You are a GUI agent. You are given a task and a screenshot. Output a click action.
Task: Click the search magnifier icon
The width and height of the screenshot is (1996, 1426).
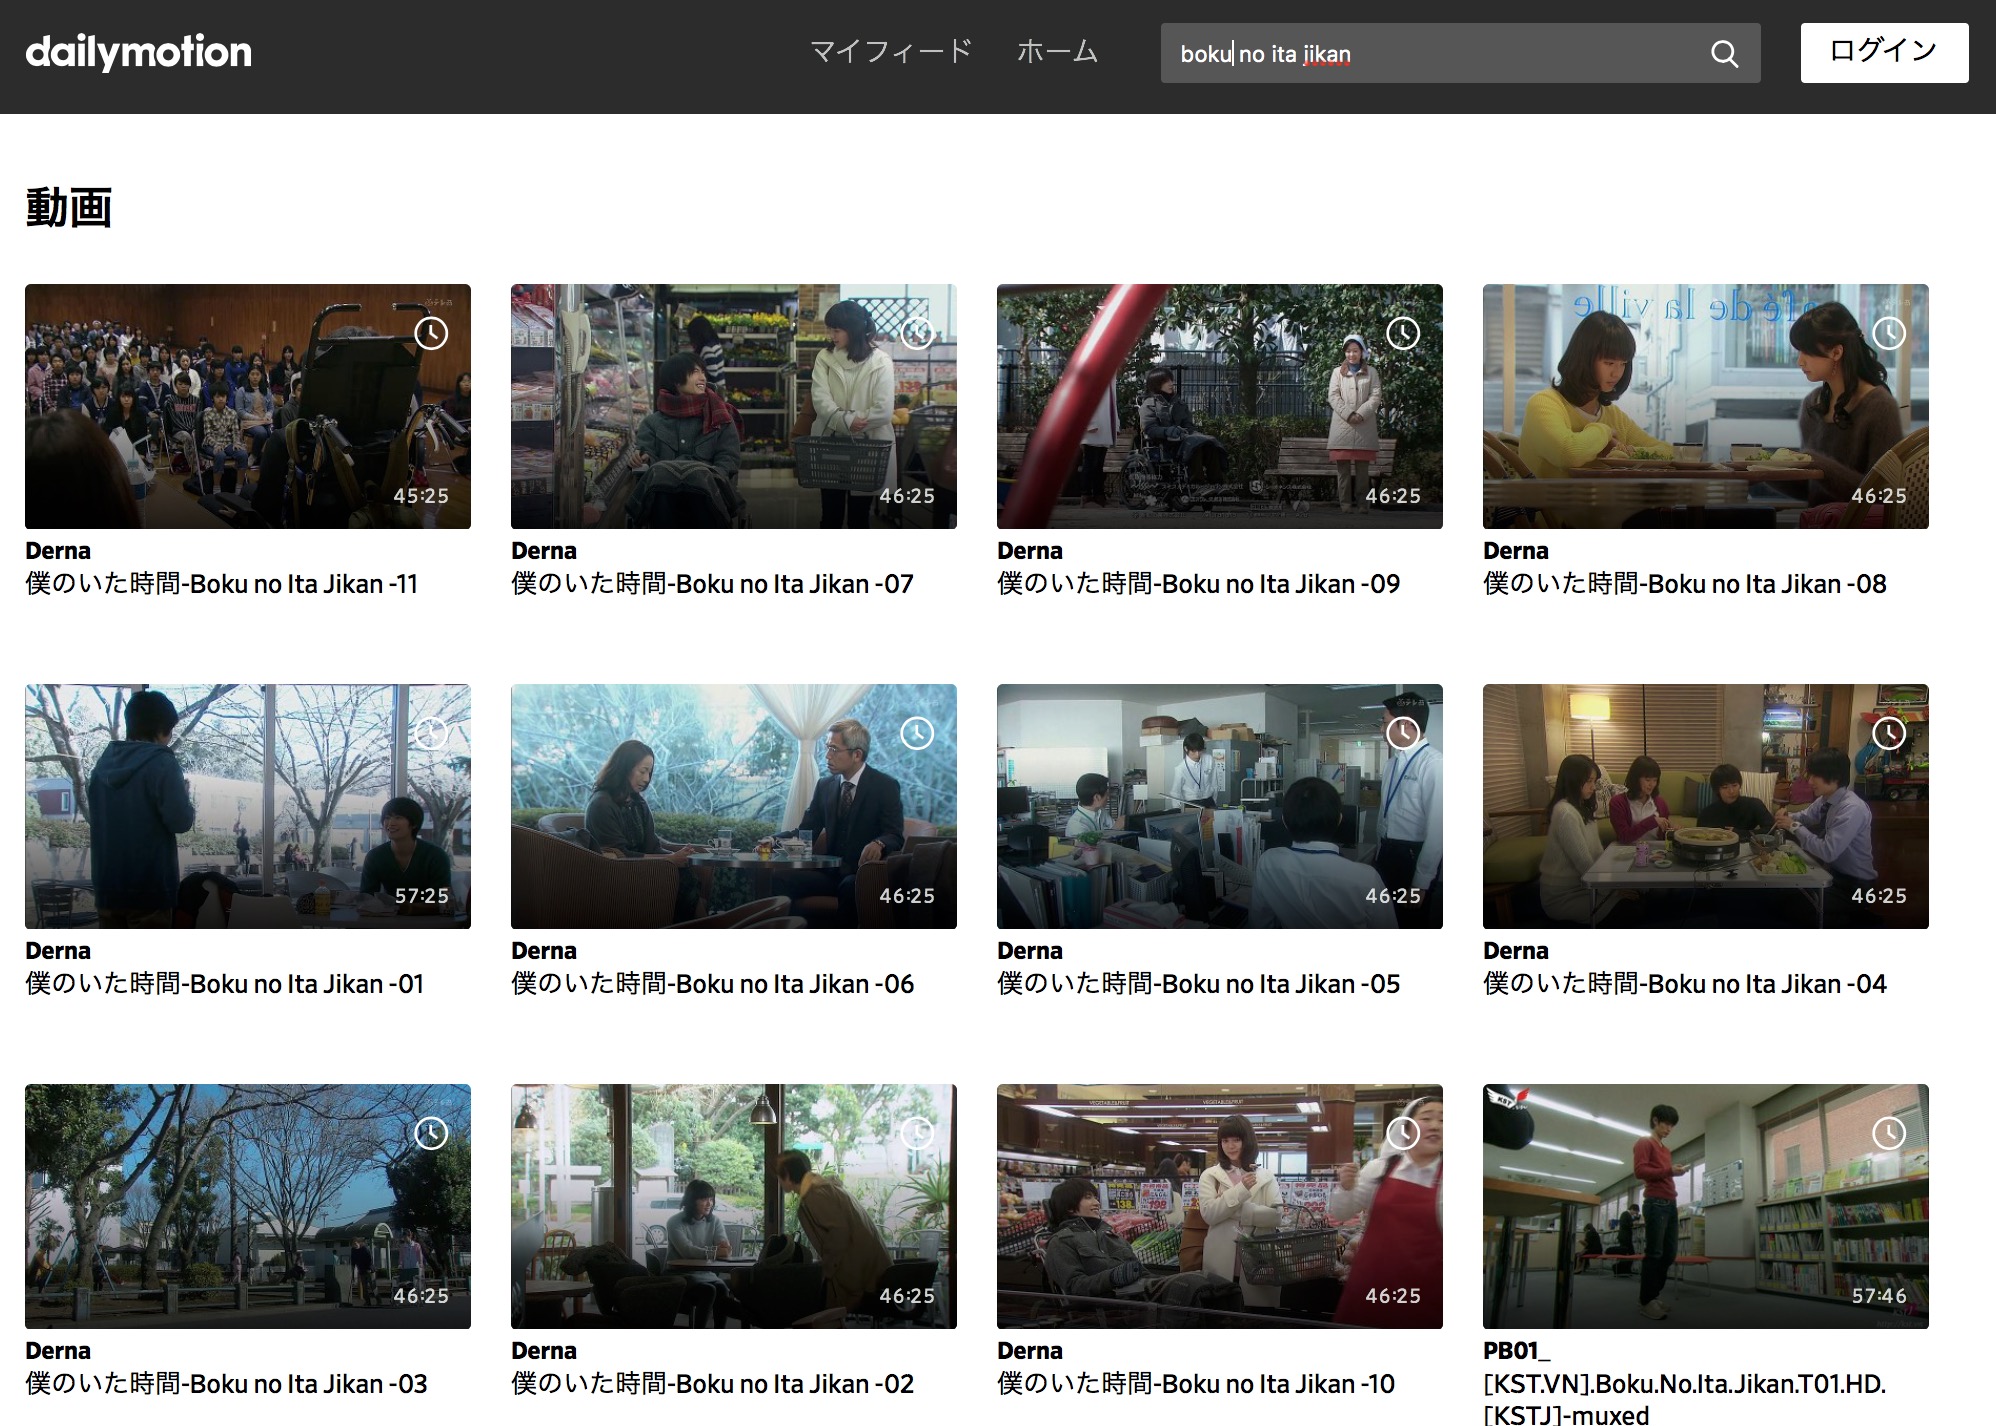pyautogui.click(x=1724, y=54)
